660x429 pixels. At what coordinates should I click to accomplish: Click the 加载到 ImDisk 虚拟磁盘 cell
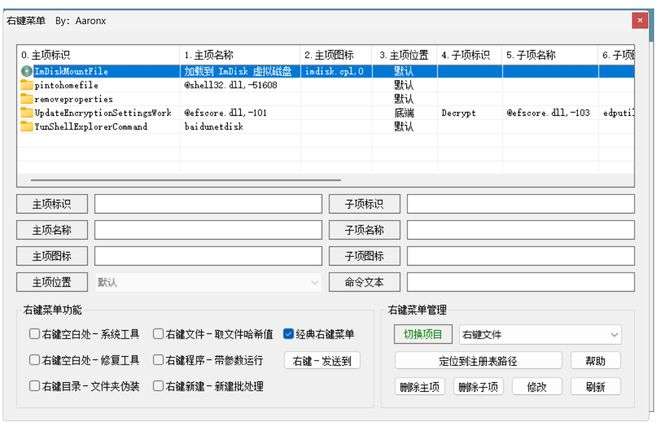238,71
